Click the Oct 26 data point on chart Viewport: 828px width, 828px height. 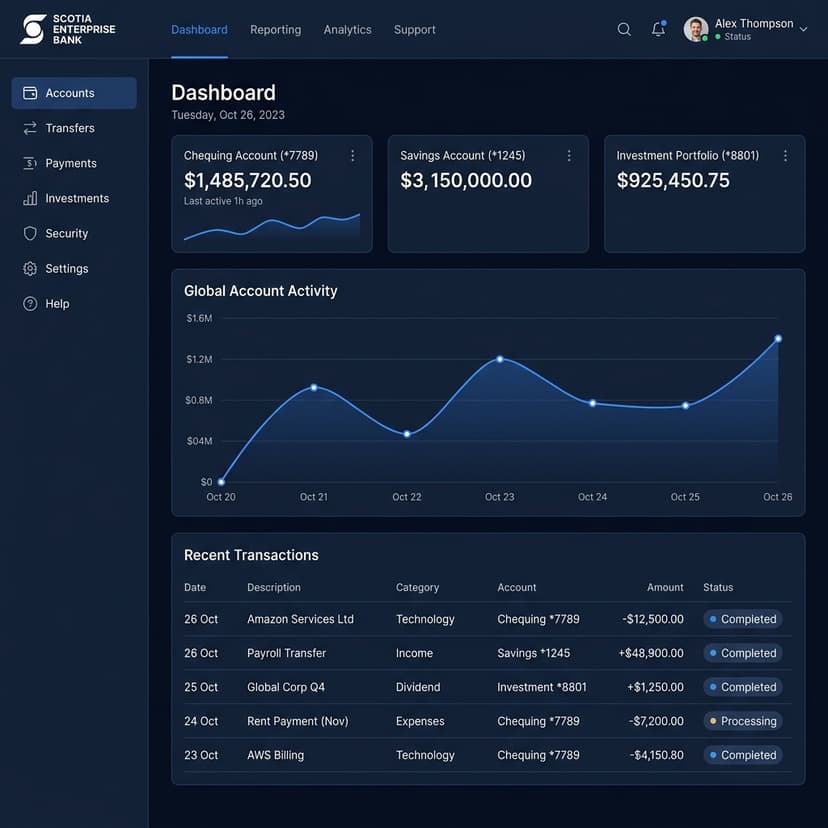(778, 338)
